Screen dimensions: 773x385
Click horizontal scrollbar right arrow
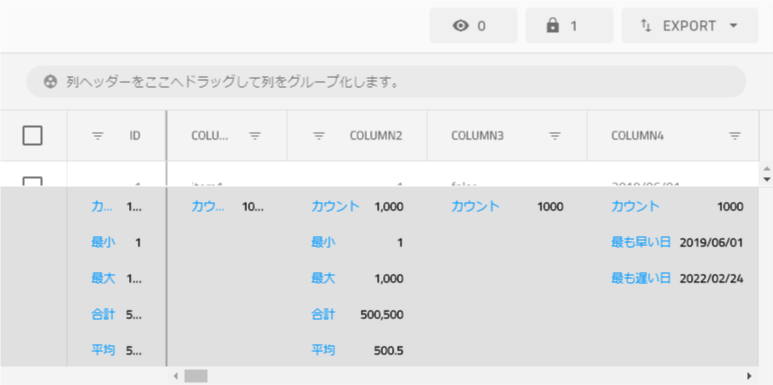coord(749,376)
